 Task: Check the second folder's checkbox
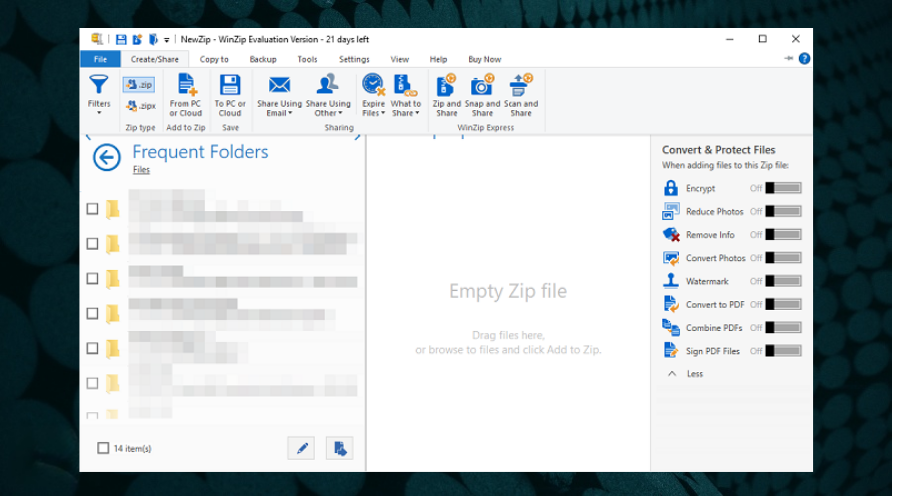click(92, 244)
